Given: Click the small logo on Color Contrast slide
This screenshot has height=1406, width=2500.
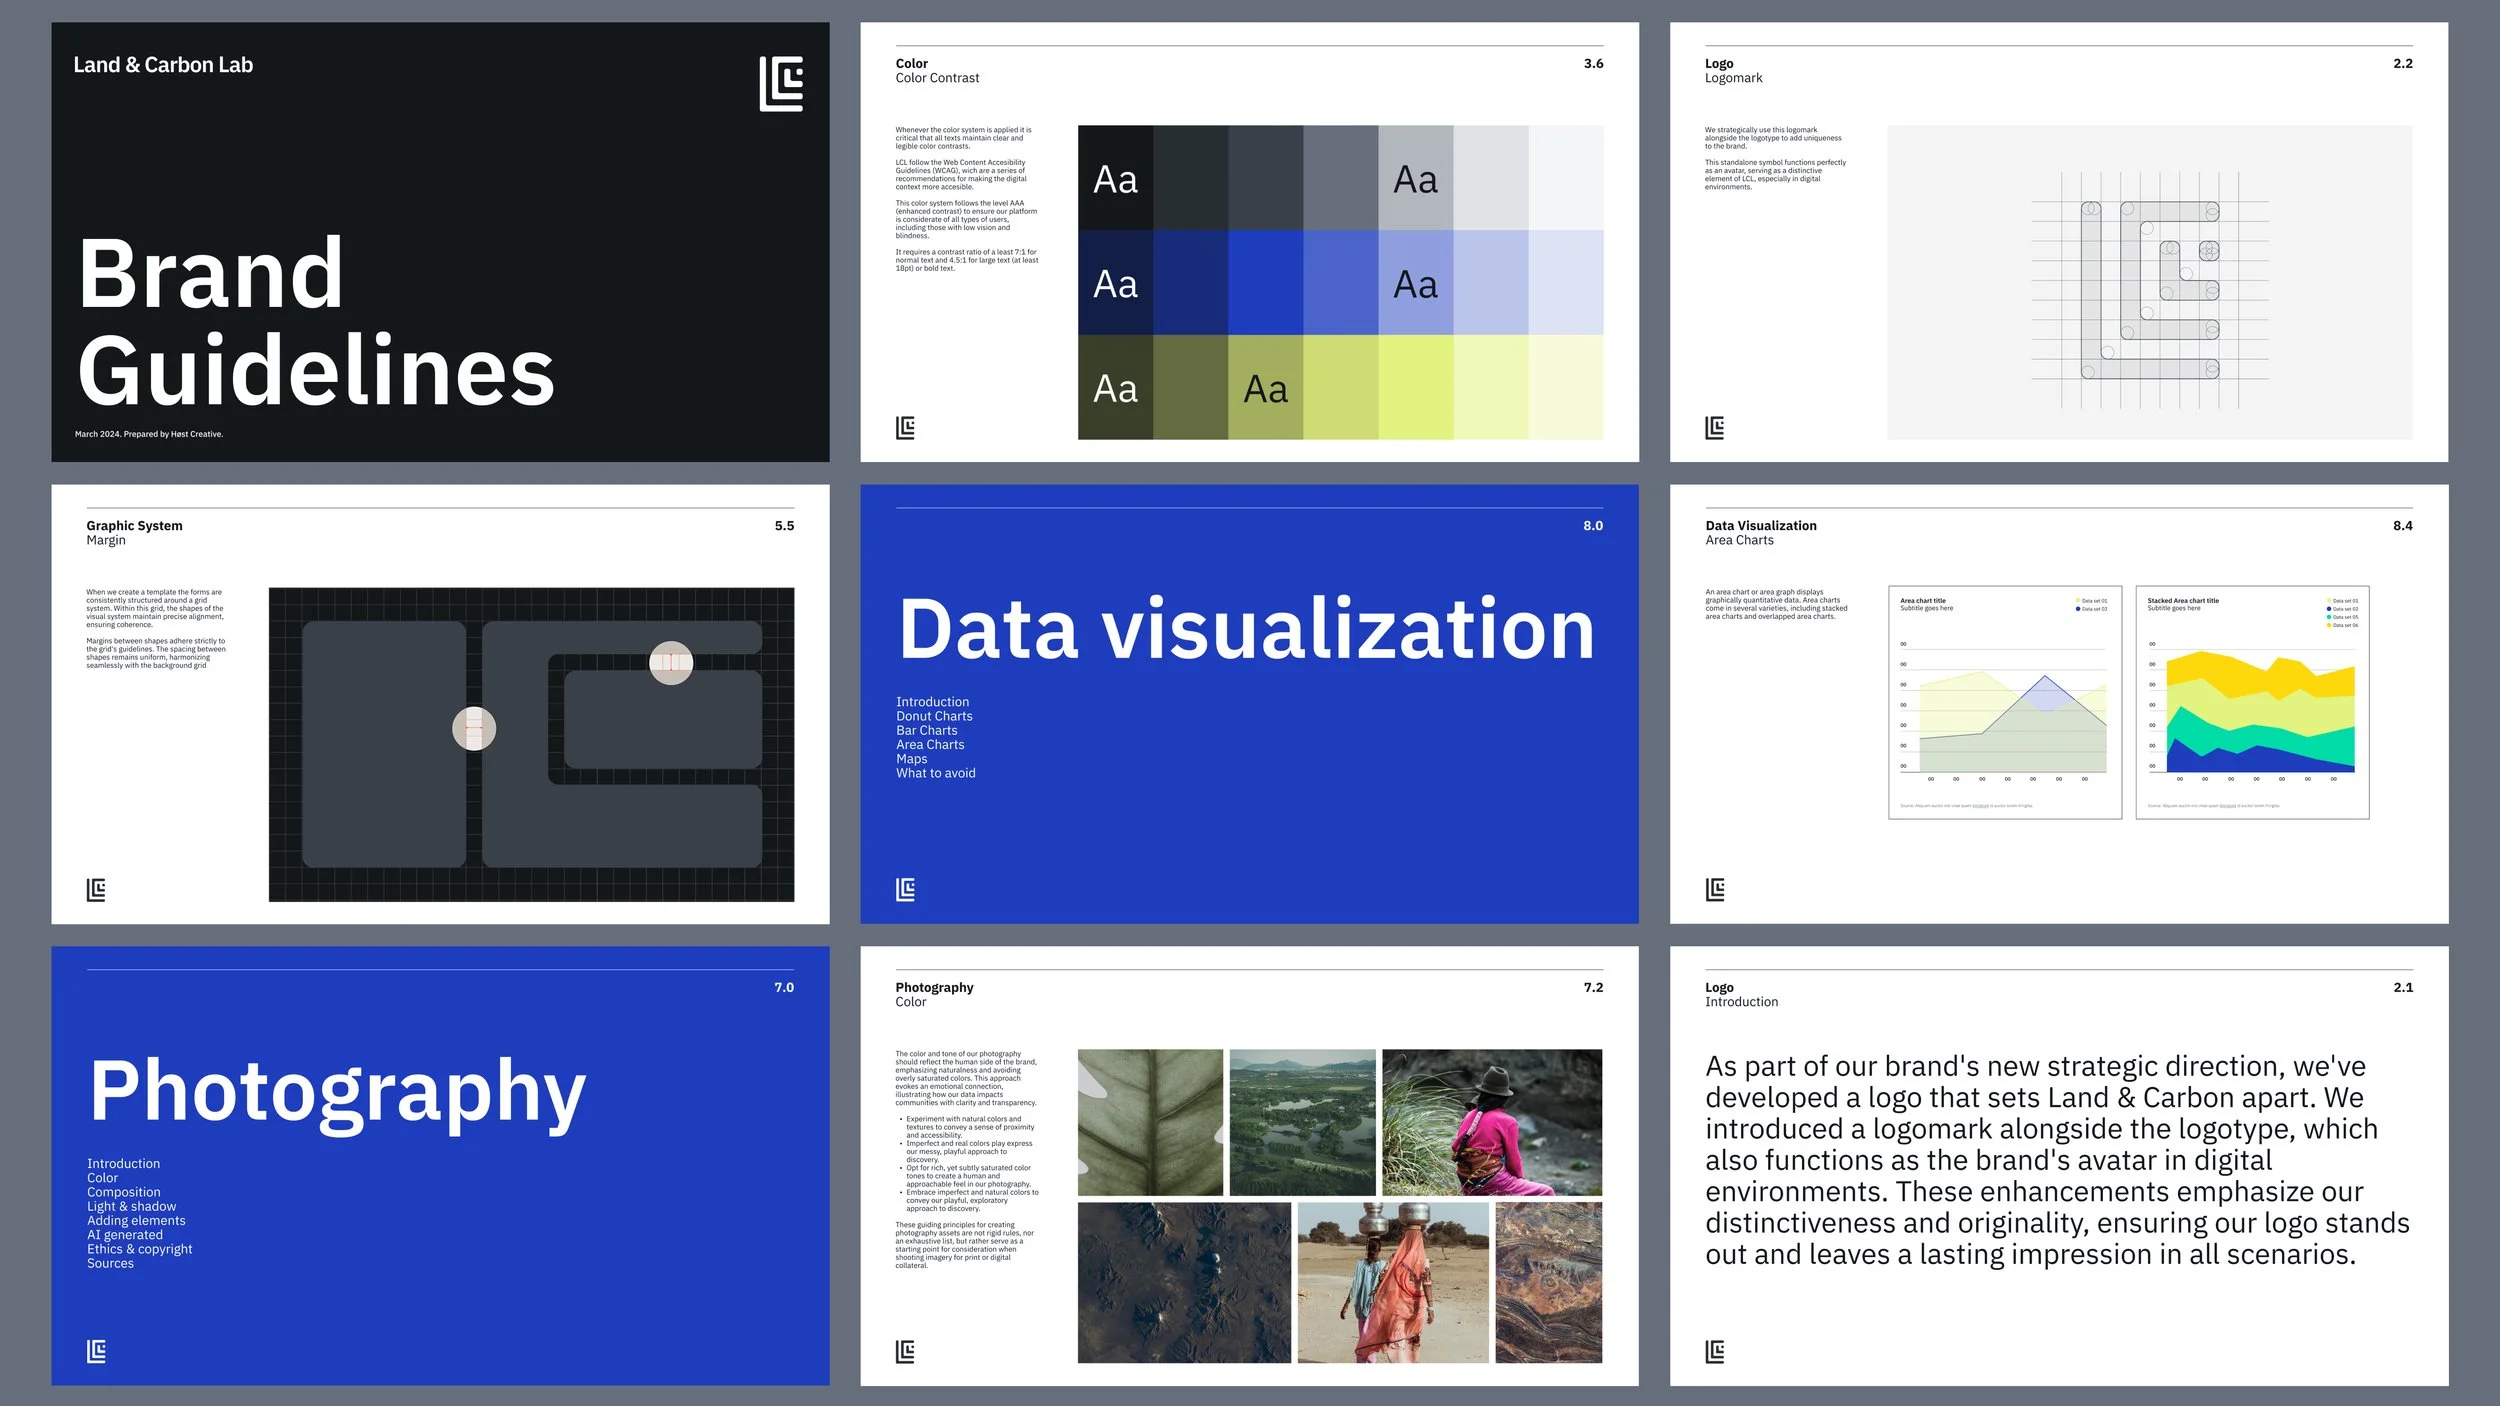Looking at the screenshot, I should tap(905, 428).
